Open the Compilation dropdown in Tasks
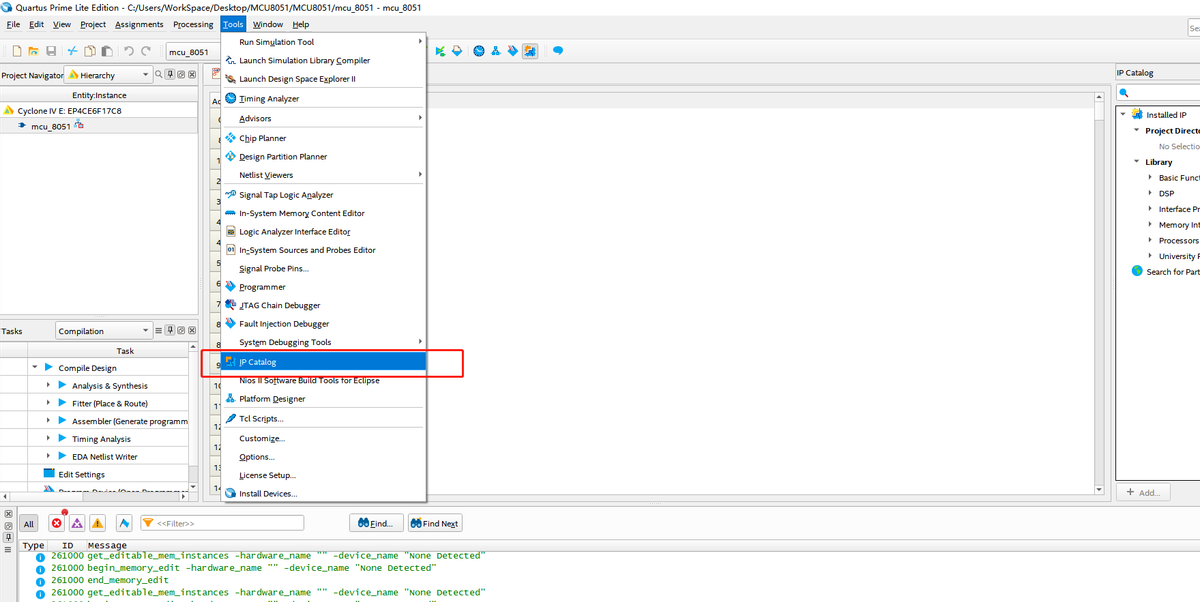 click(x=103, y=331)
